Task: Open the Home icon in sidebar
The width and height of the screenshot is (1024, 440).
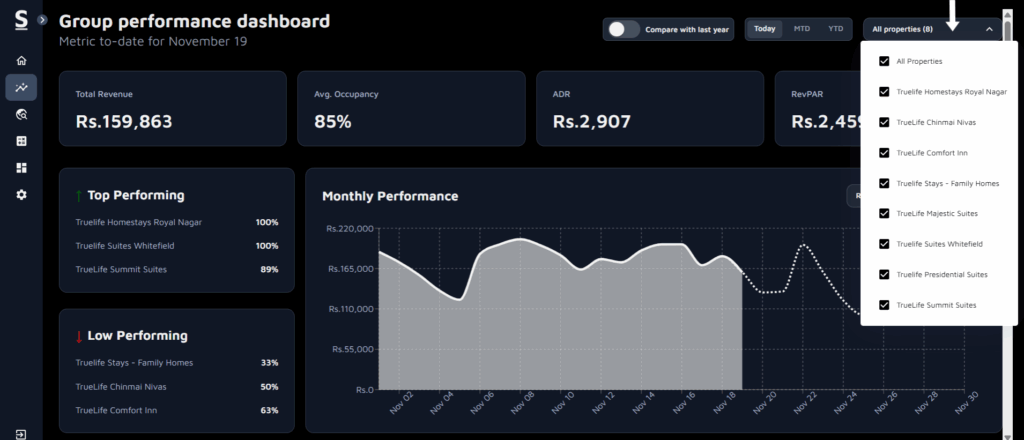Action: click(21, 61)
